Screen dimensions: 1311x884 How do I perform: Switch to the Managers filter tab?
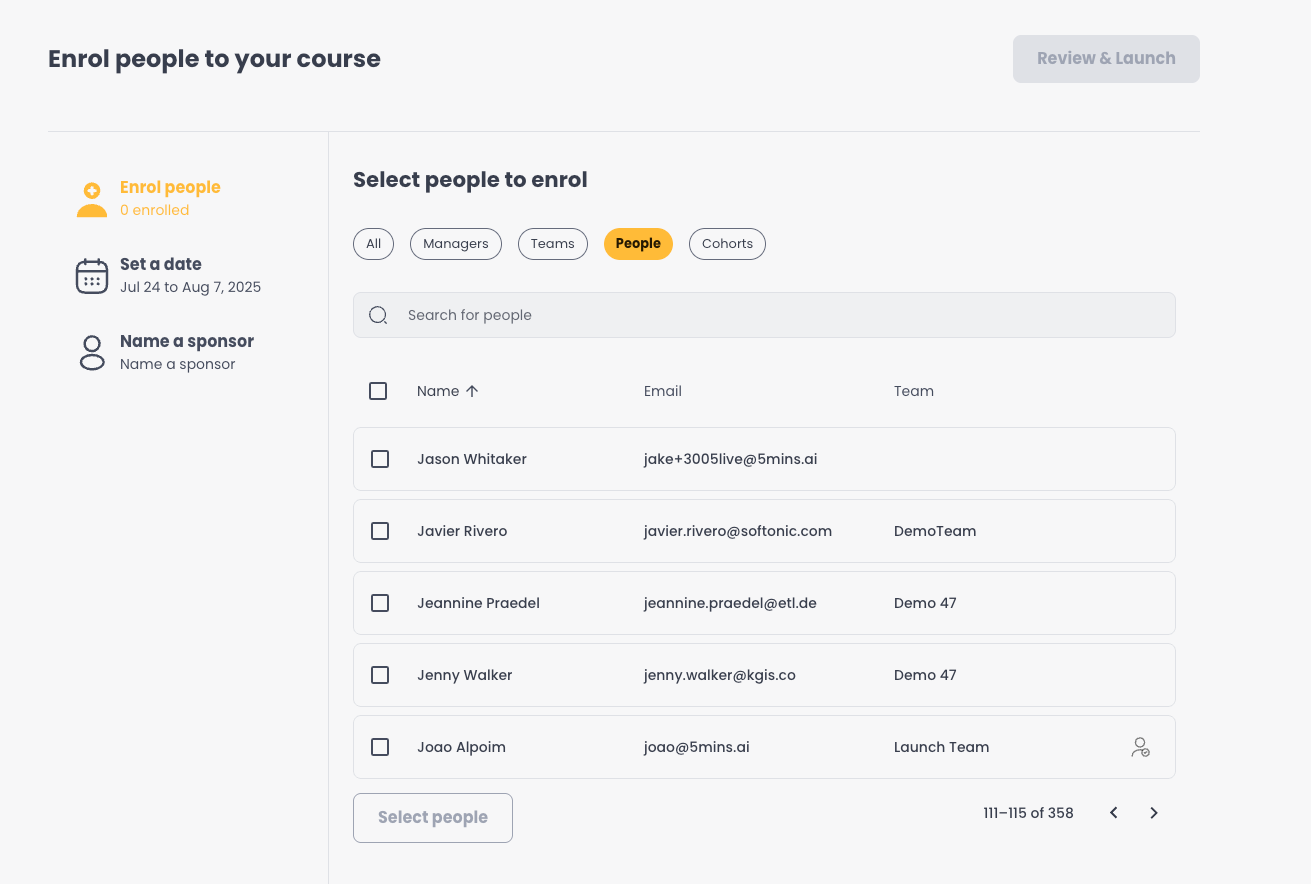click(456, 244)
